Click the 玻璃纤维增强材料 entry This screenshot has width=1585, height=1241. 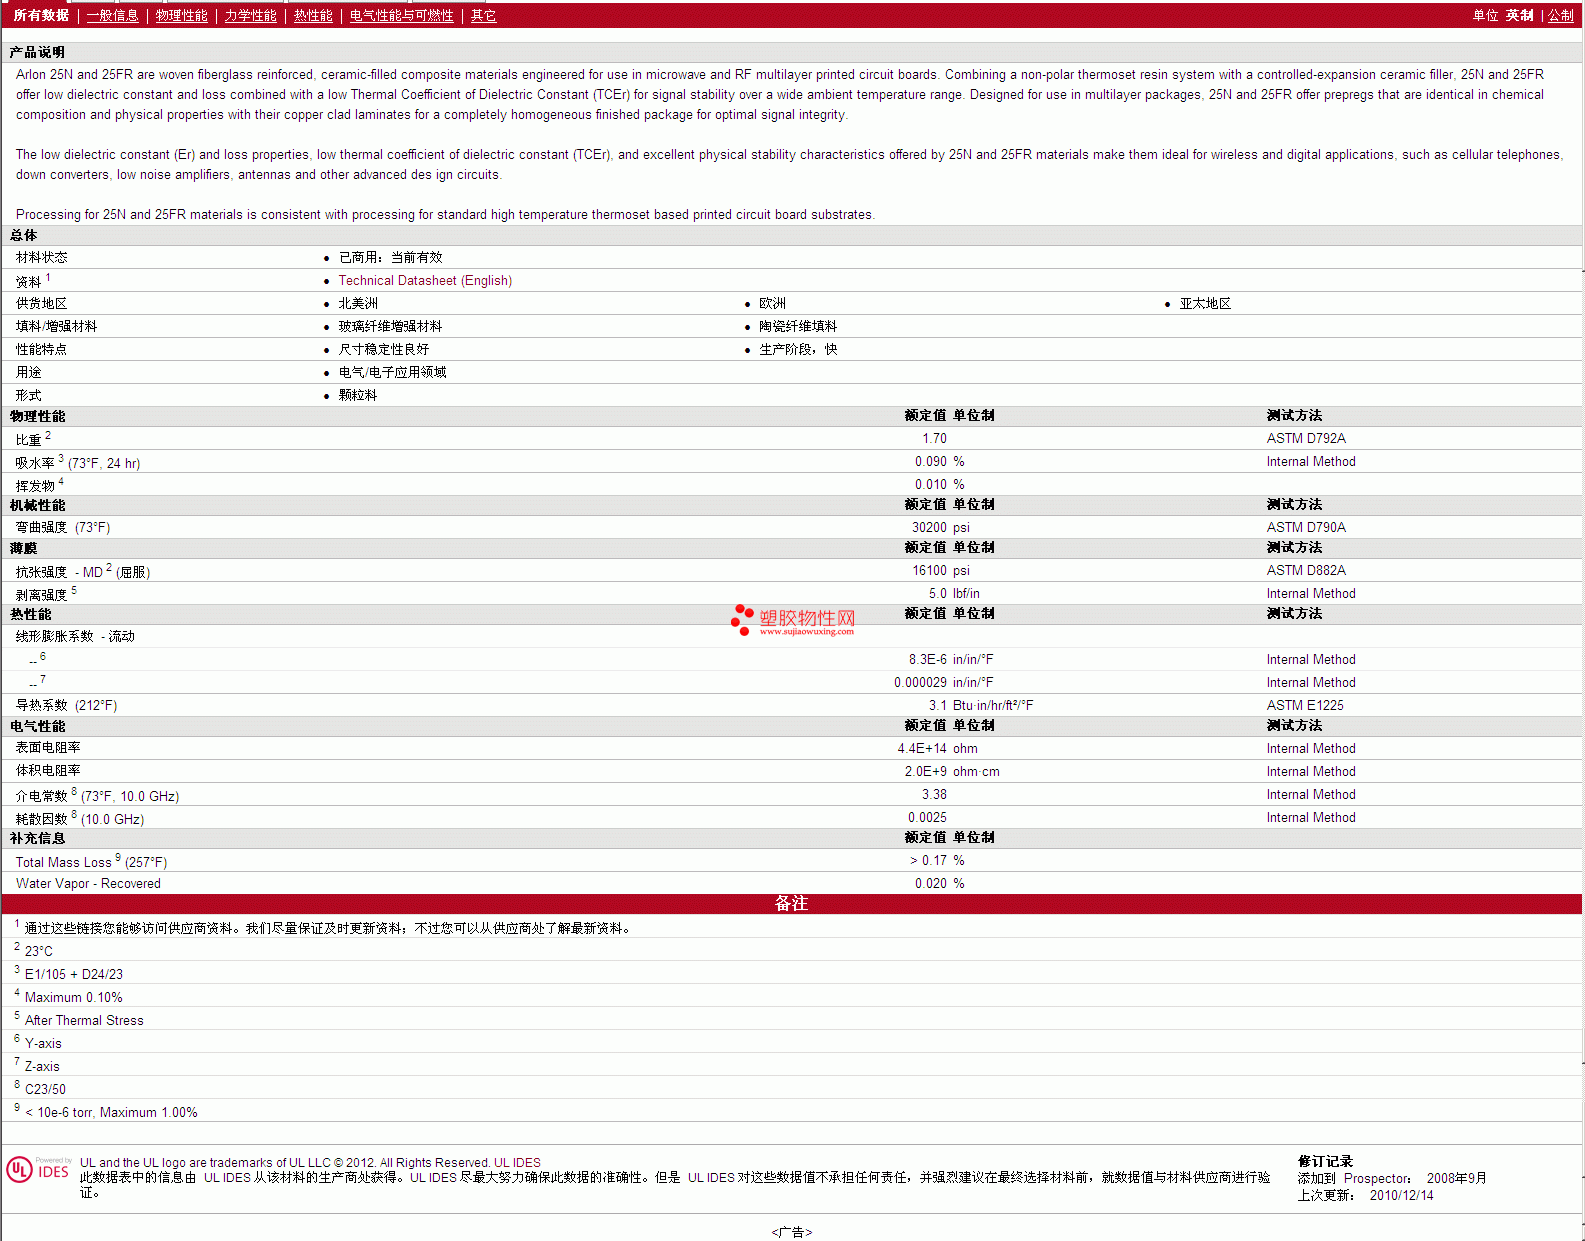click(x=390, y=327)
